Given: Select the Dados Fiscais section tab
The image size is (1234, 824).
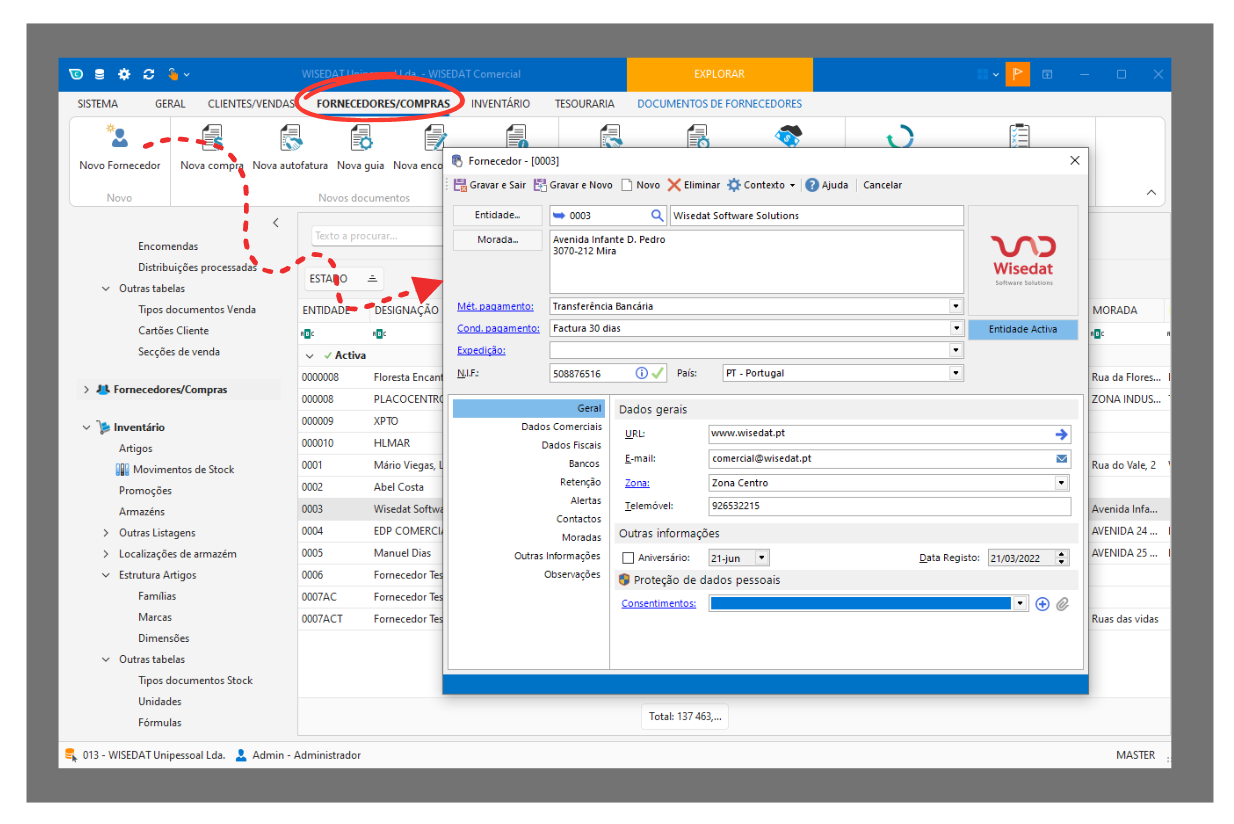Looking at the screenshot, I should [571, 445].
